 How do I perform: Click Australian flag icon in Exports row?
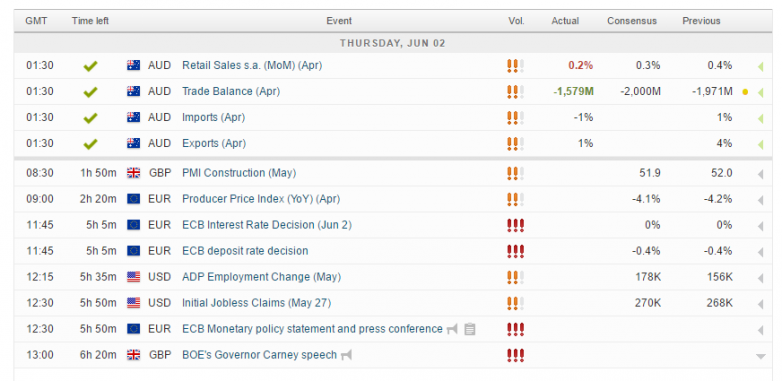coord(133,143)
